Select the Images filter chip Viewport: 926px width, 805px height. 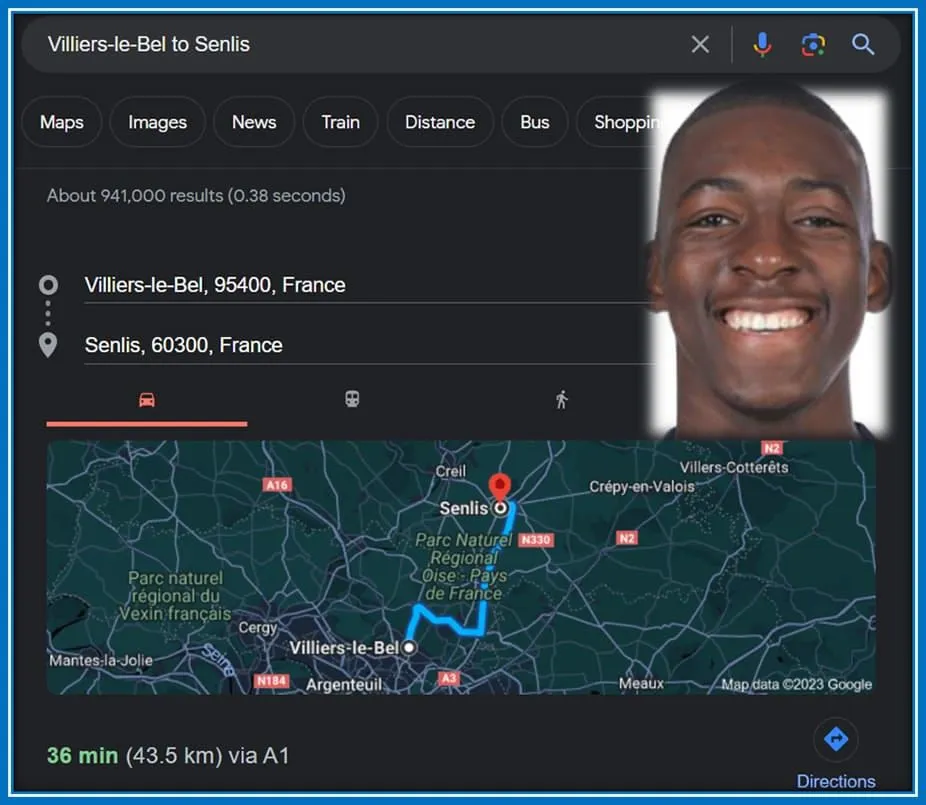pyautogui.click(x=158, y=122)
